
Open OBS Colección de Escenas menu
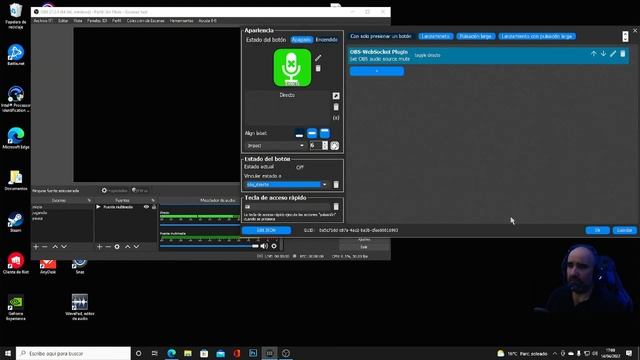(145, 21)
